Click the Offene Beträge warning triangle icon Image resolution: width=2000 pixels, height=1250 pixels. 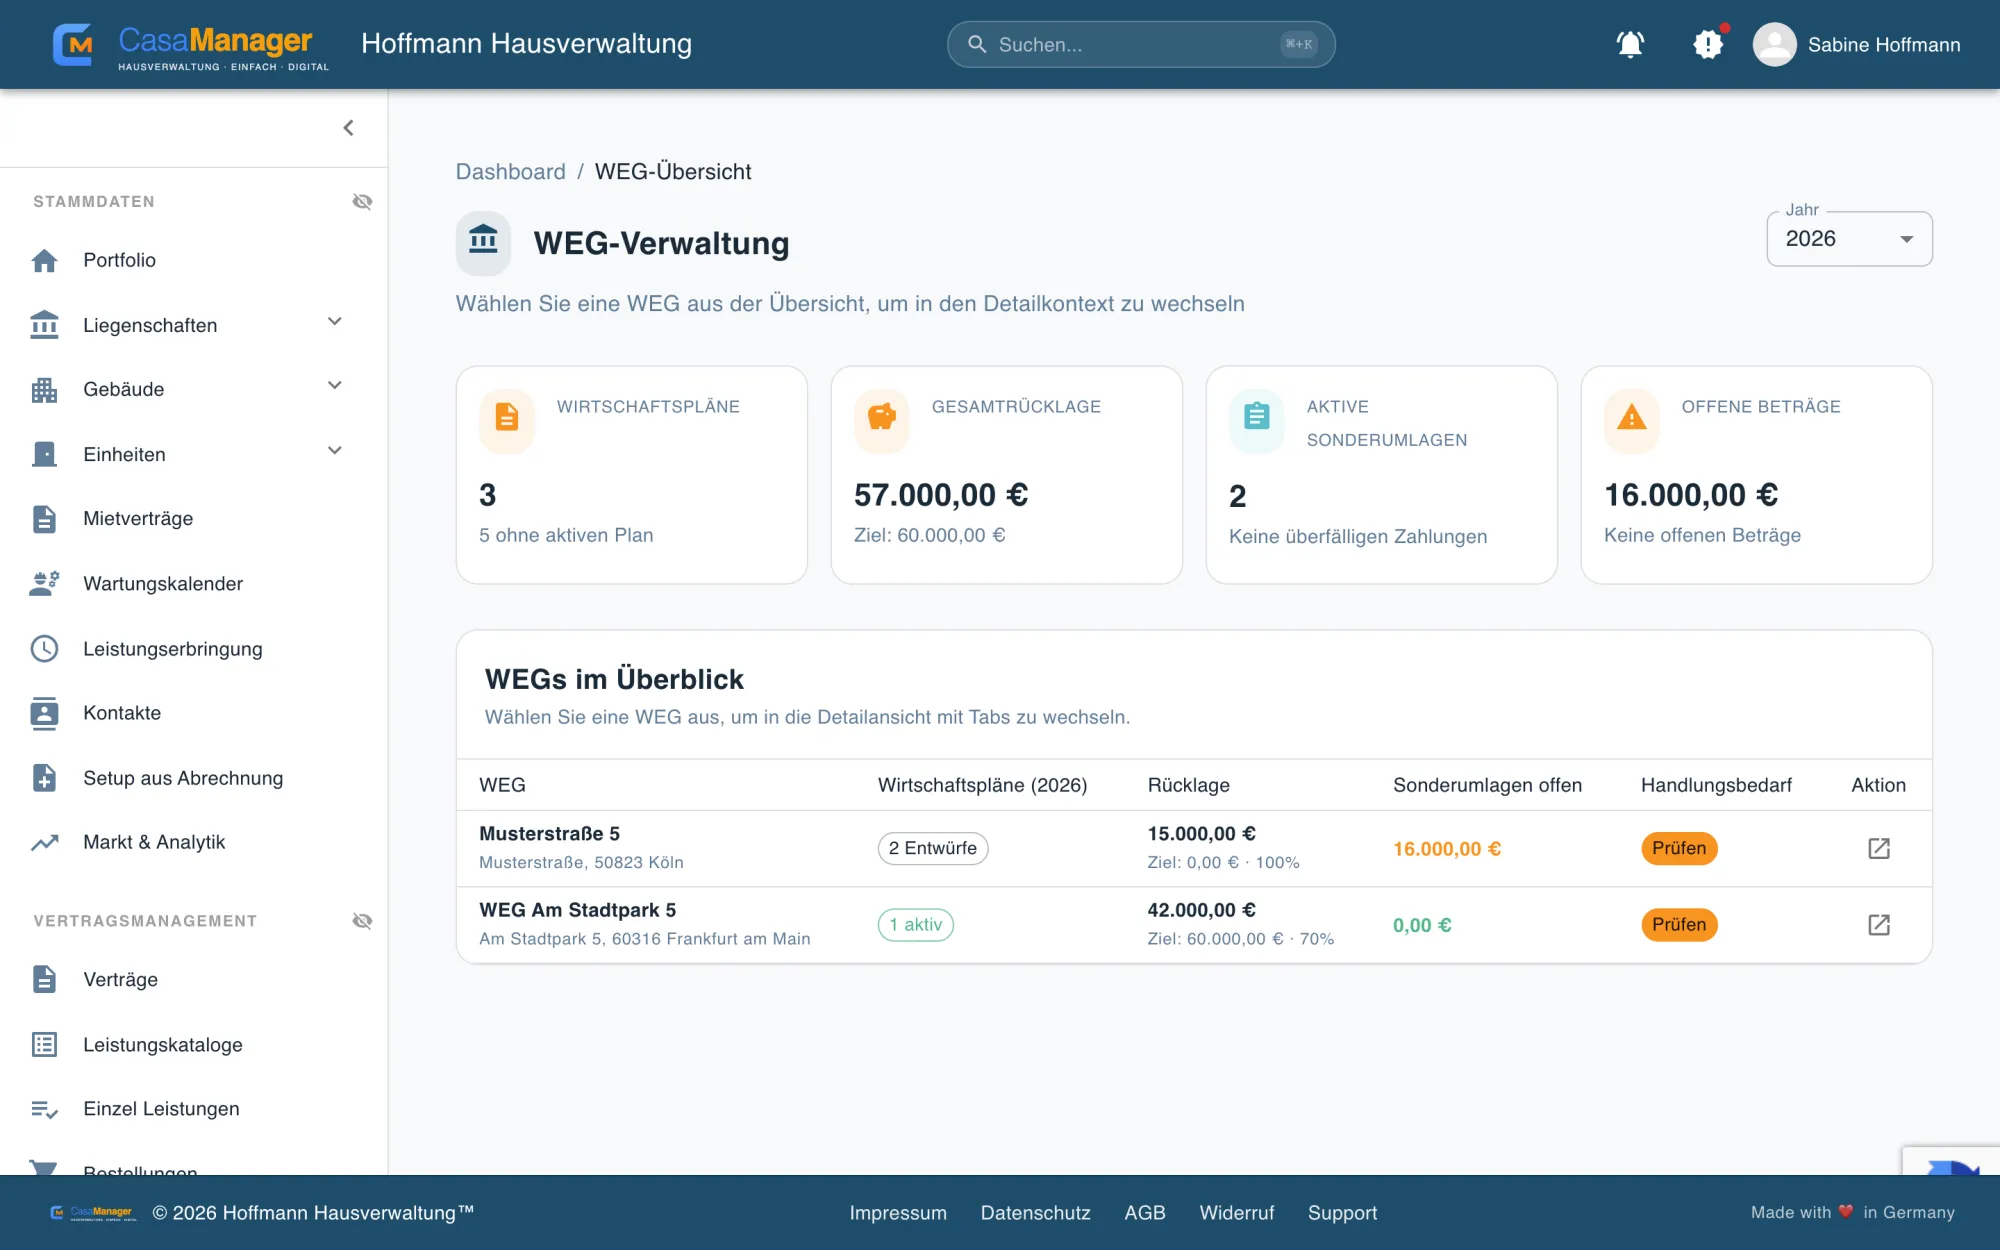point(1632,418)
